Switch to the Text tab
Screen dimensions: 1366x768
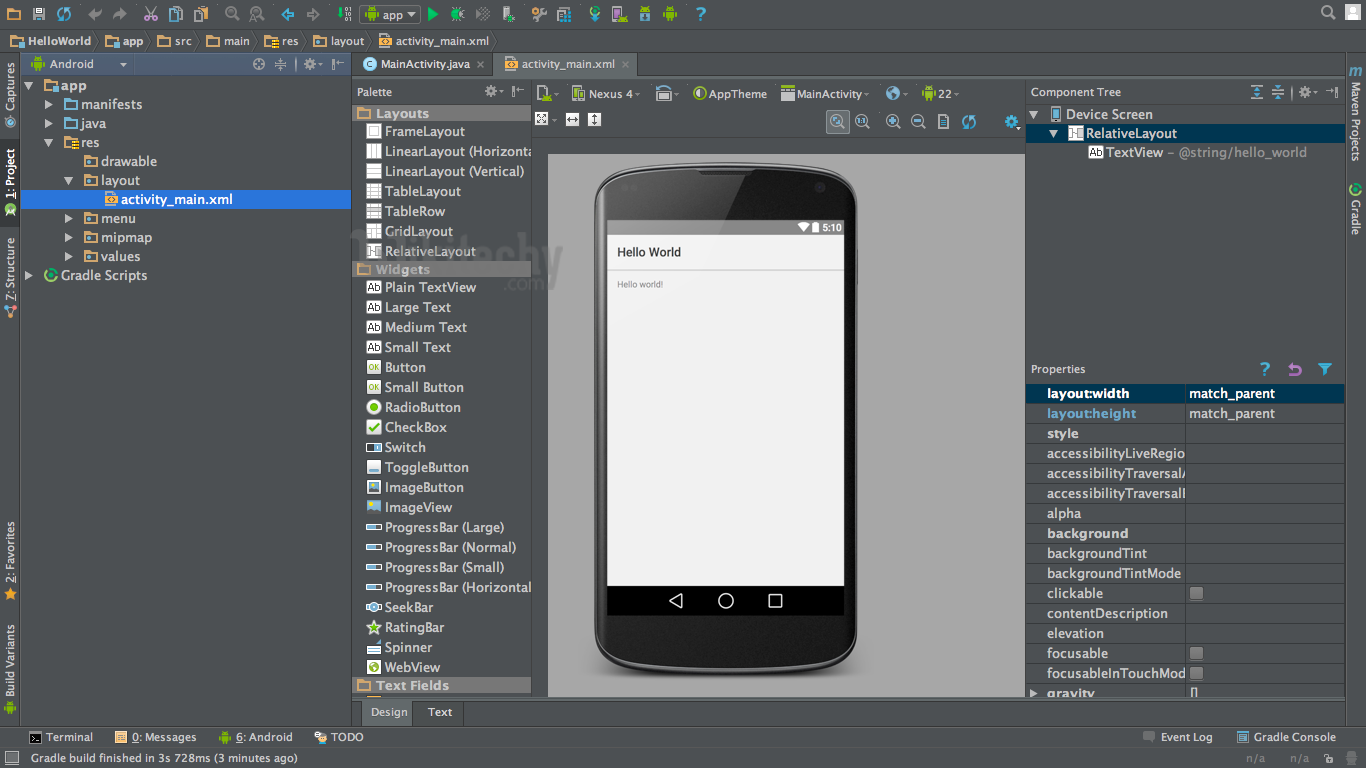[x=439, y=712]
